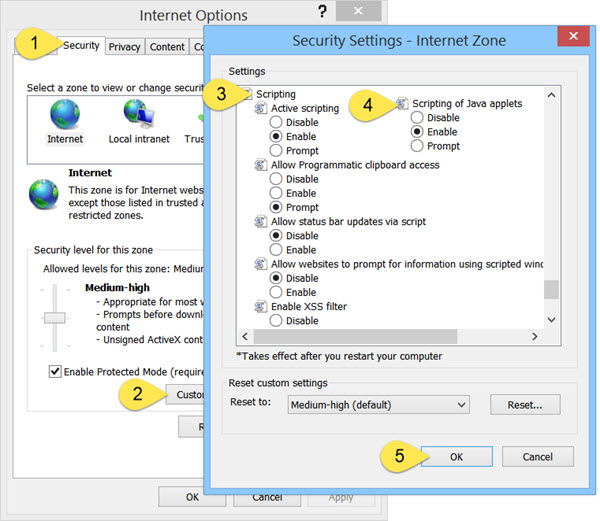Click the scripted windows prompt setting icon
Viewport: 600px width, 521px height.
(261, 264)
